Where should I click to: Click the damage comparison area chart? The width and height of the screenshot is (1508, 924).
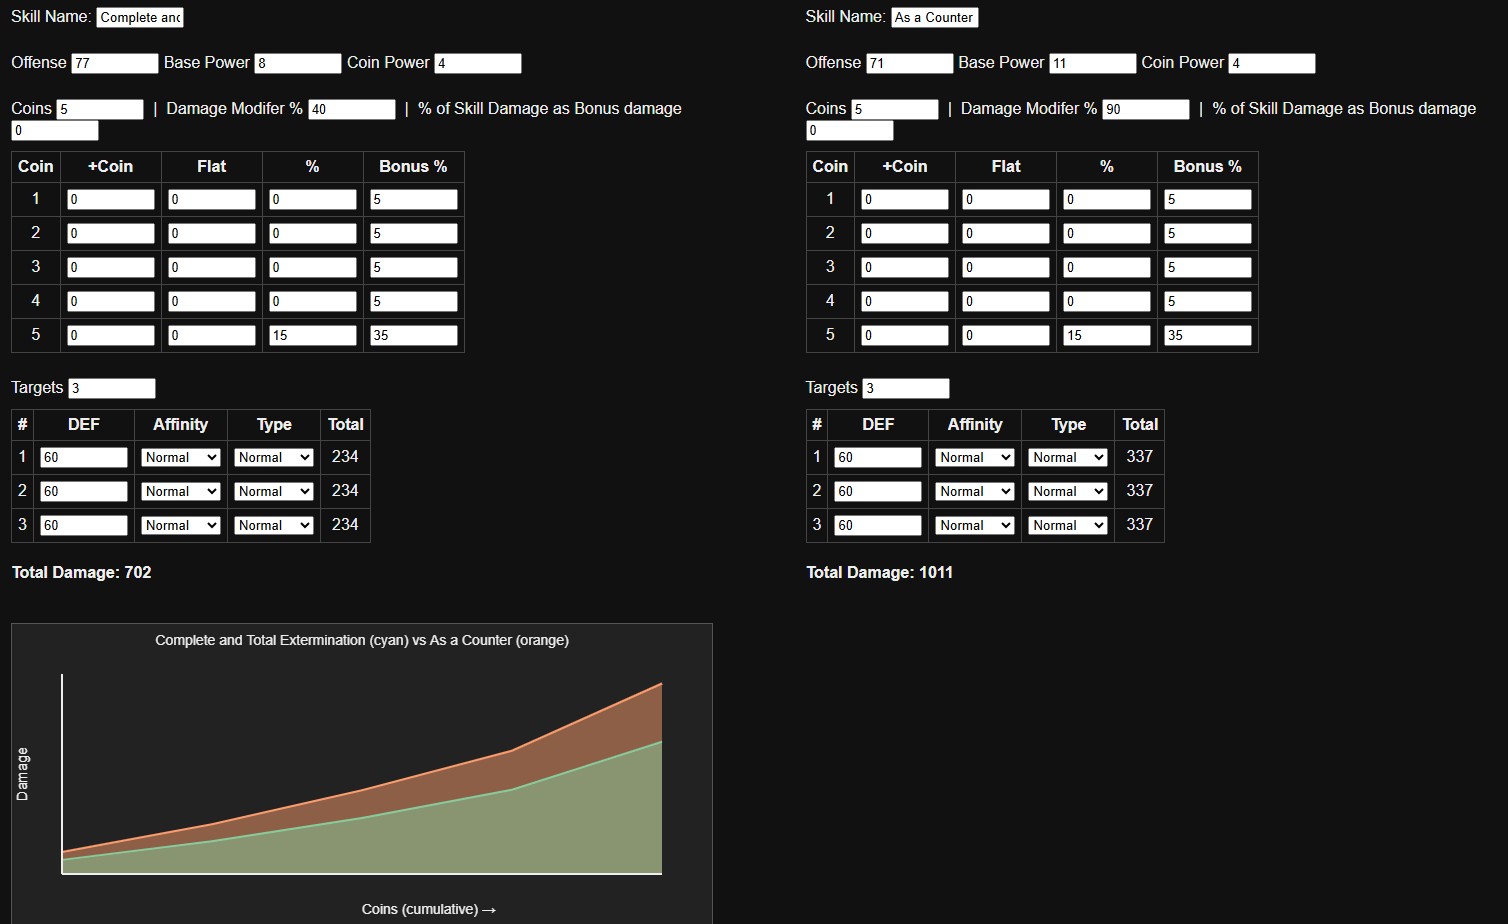click(362, 774)
